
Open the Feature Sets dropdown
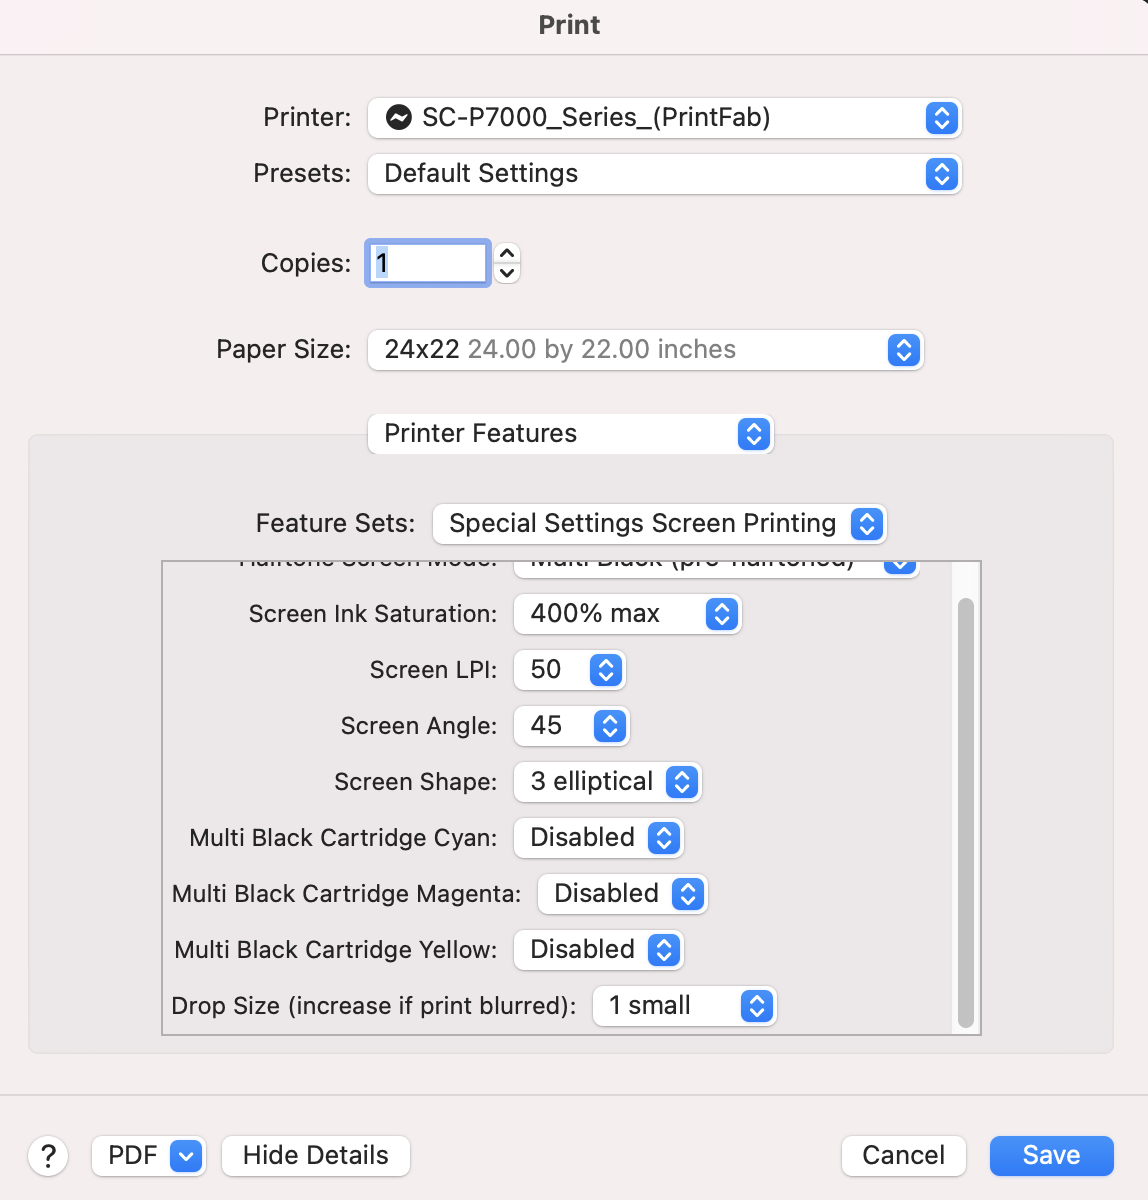(x=659, y=524)
